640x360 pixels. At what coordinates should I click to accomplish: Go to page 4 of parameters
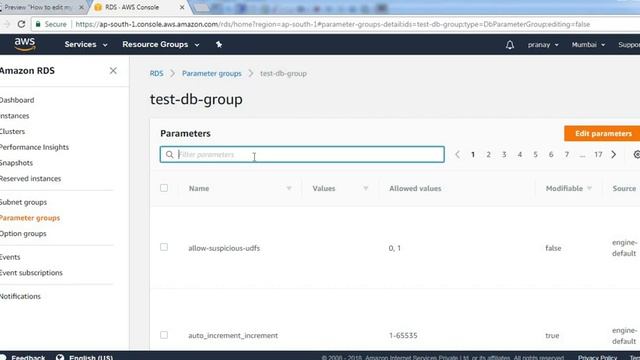(520, 155)
